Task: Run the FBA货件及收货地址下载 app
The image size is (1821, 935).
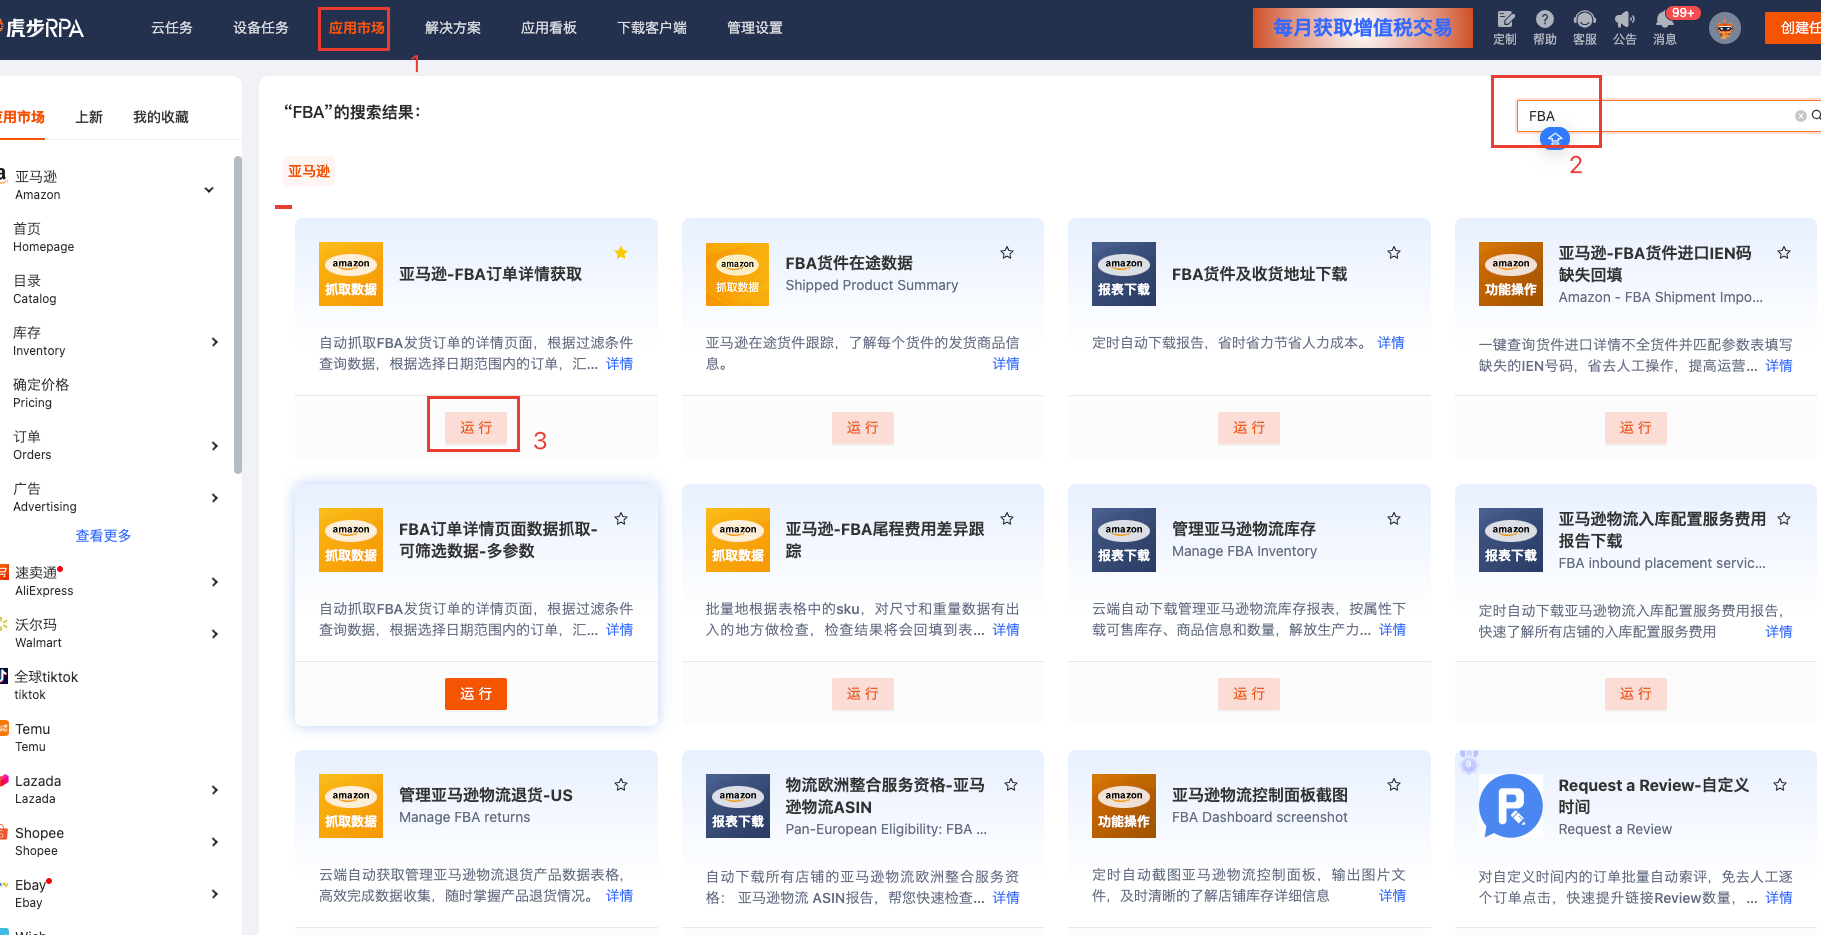Action: tap(1249, 428)
